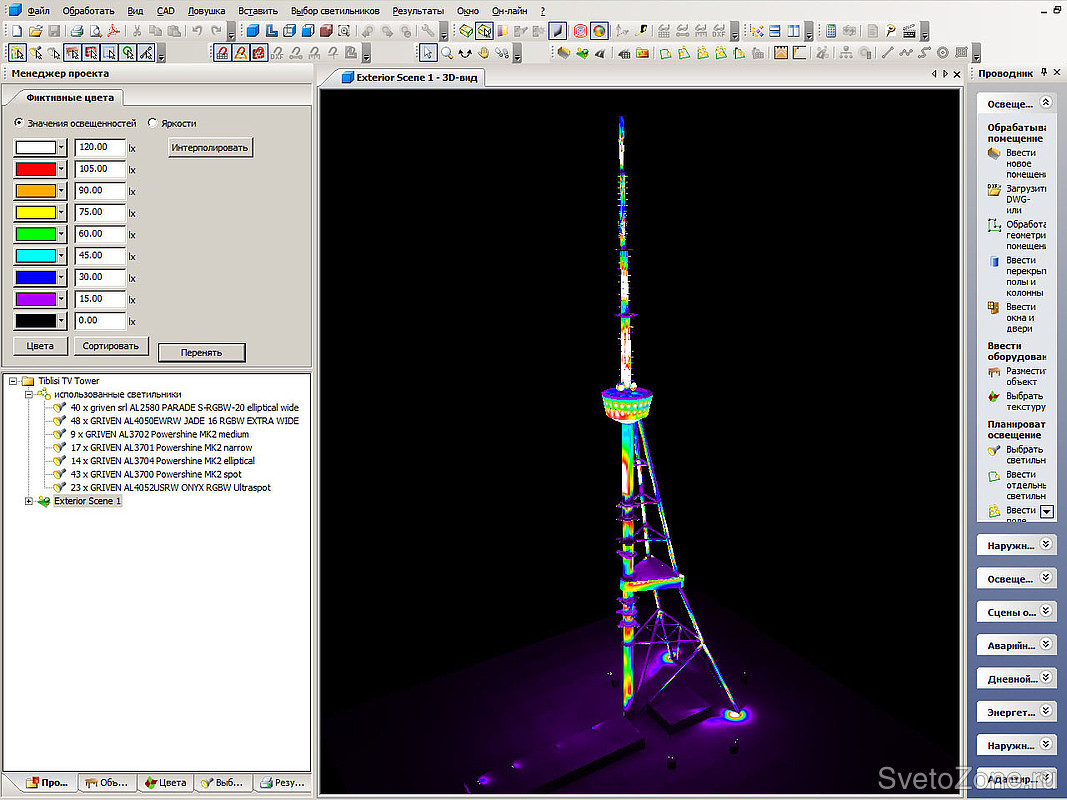Screen dimensions: 1067x800
Task: Expand the Exterior Scene 1 tree node
Action: click(x=29, y=501)
